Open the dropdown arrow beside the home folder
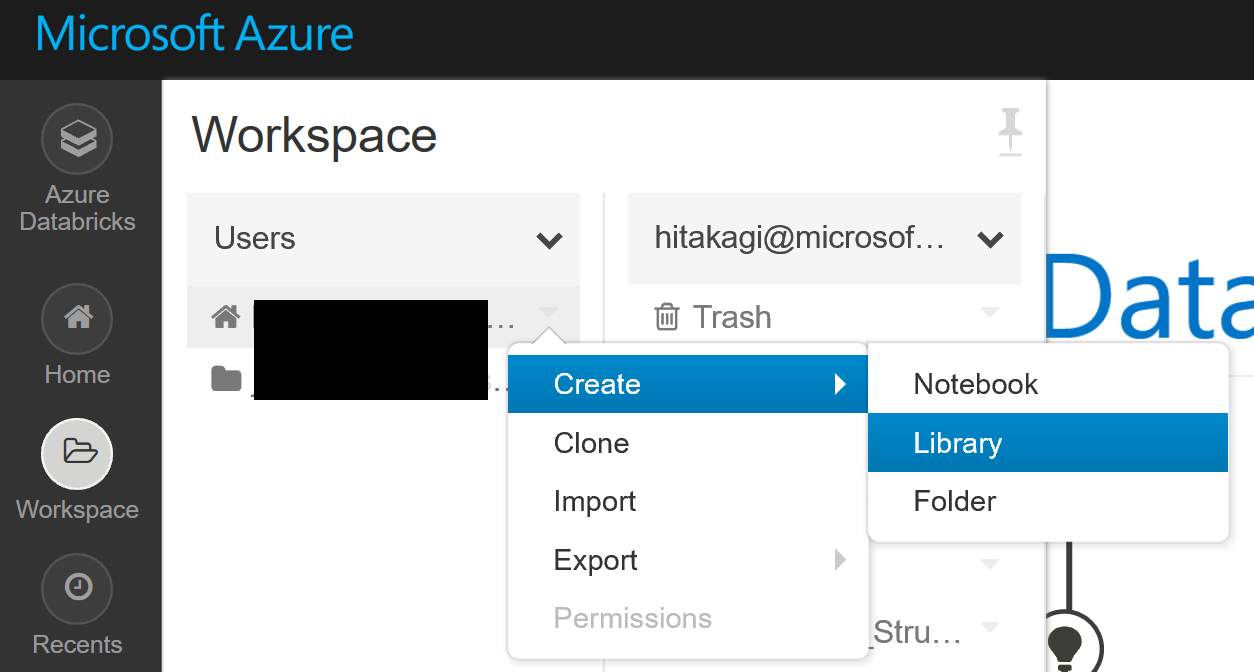Screen dimensions: 1254x672 click(548, 313)
